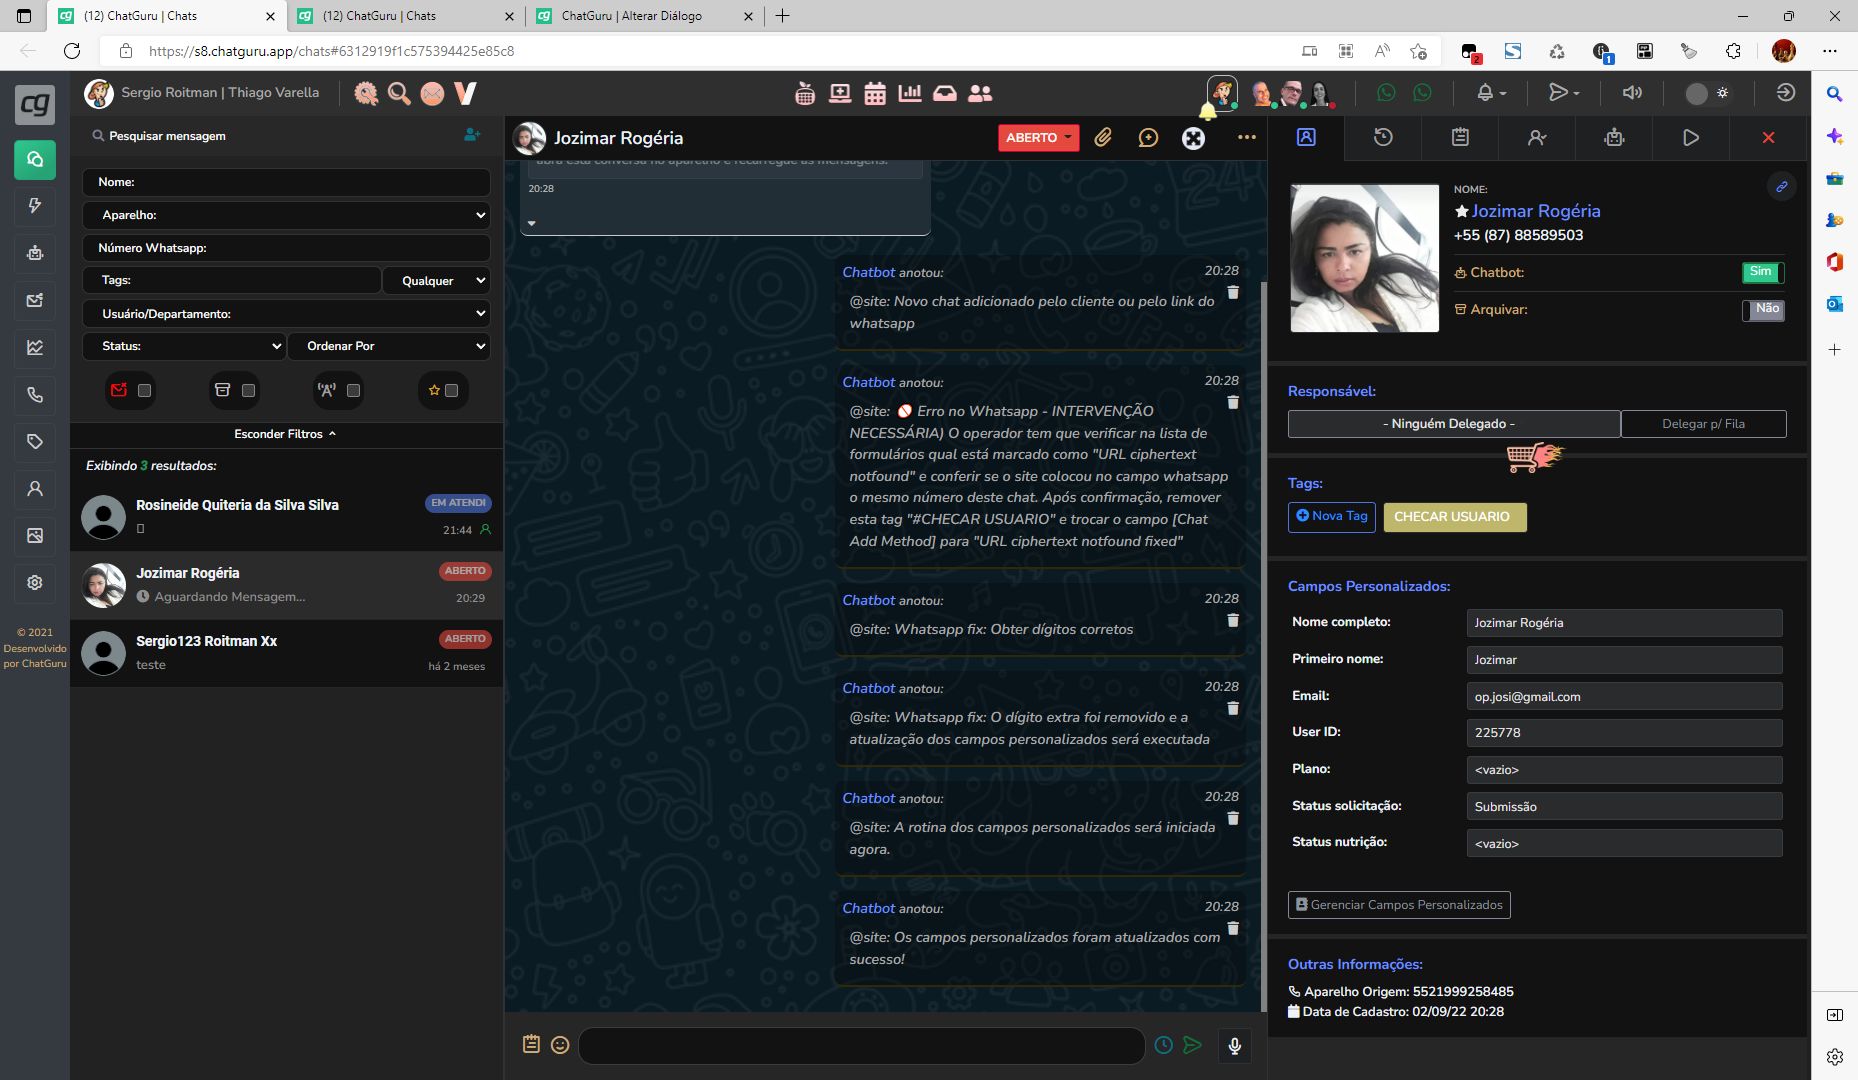Open the calendar icon in top toolbar

click(x=875, y=93)
